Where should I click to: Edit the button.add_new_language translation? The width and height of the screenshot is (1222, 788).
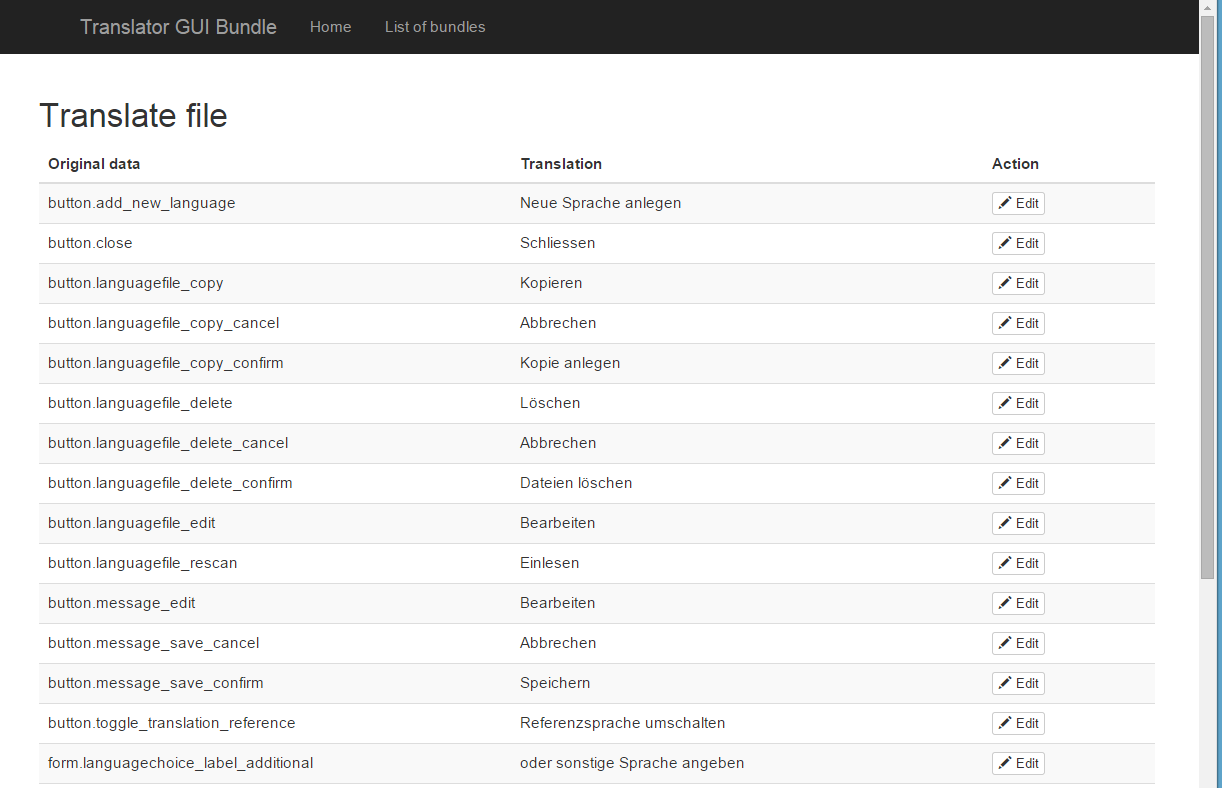pyautogui.click(x=1018, y=203)
